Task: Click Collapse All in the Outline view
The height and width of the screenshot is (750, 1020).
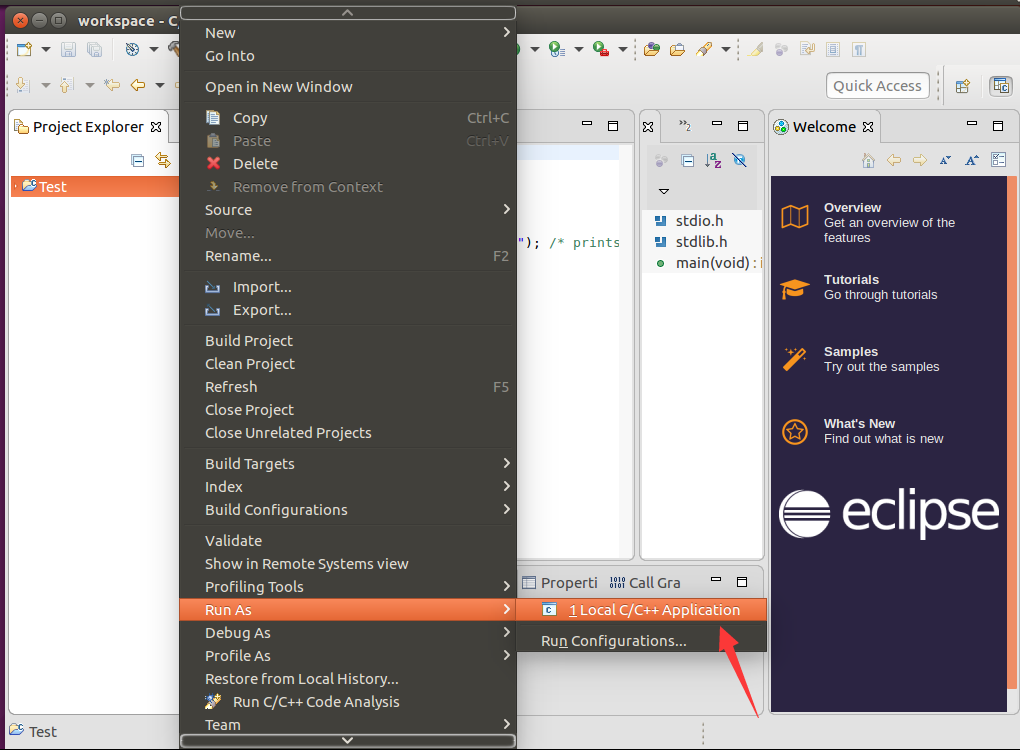Action: pos(688,161)
